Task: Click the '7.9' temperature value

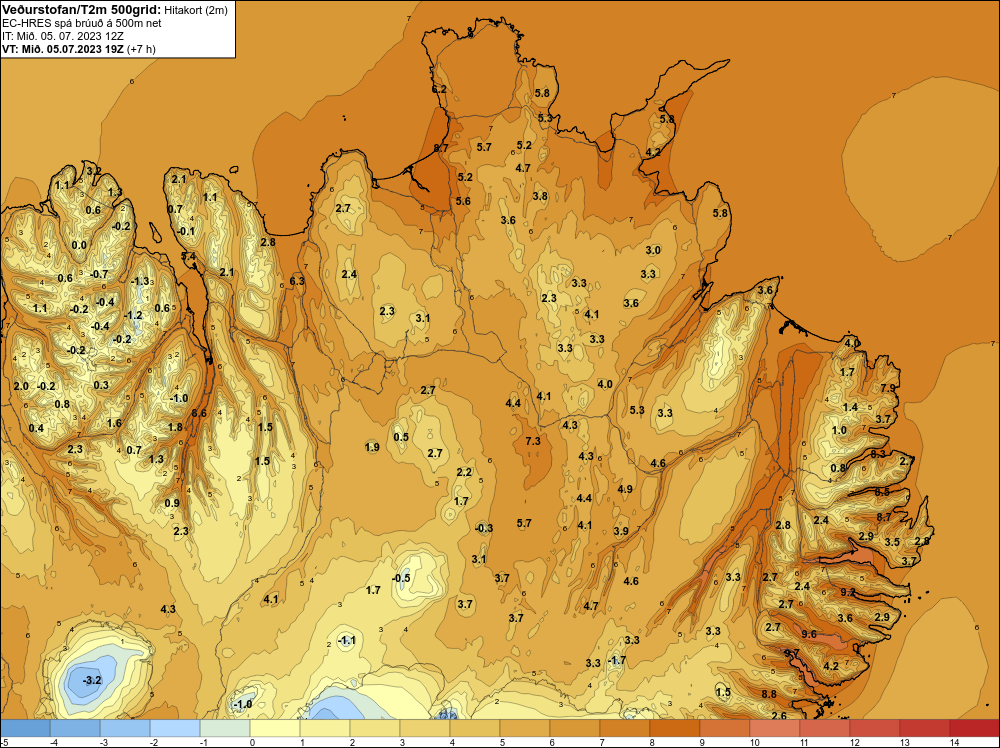Action: pos(888,388)
